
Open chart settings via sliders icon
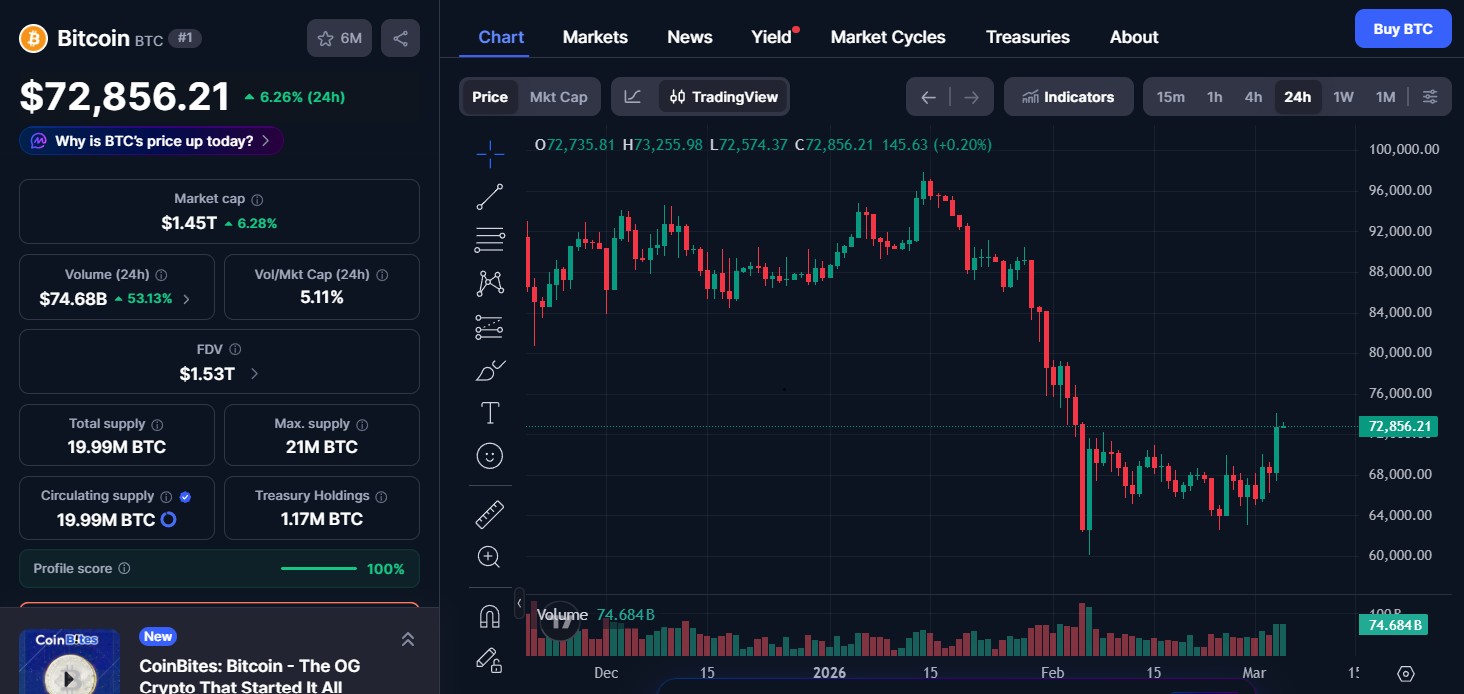[x=1430, y=96]
